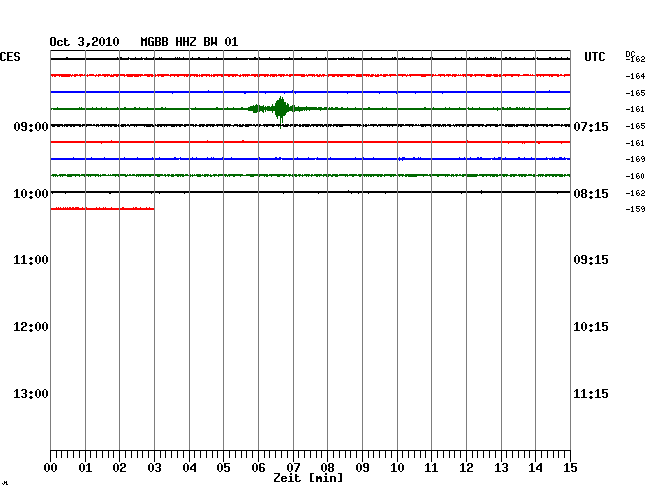
Task: Select the 11:00 local time label
Action: tap(31, 260)
